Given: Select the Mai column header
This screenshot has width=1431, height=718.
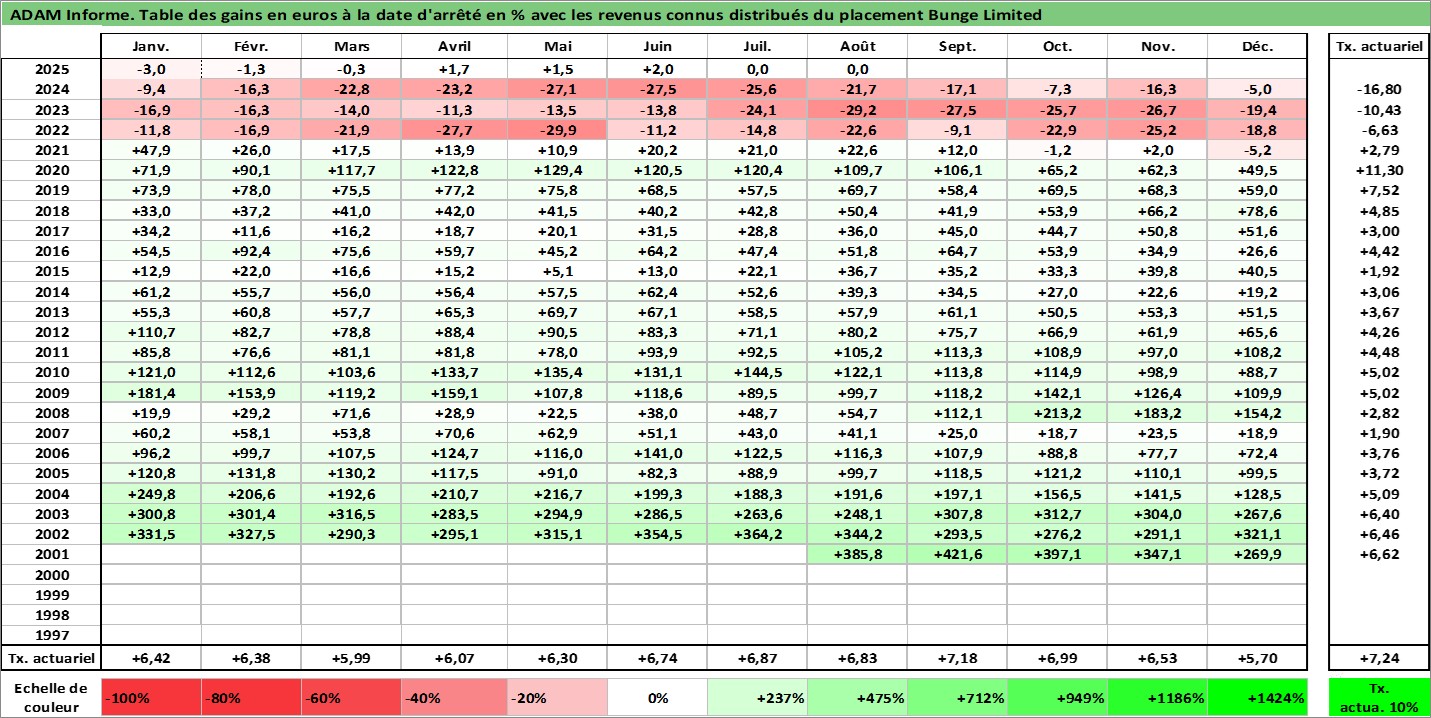Looking at the screenshot, I should tap(557, 47).
